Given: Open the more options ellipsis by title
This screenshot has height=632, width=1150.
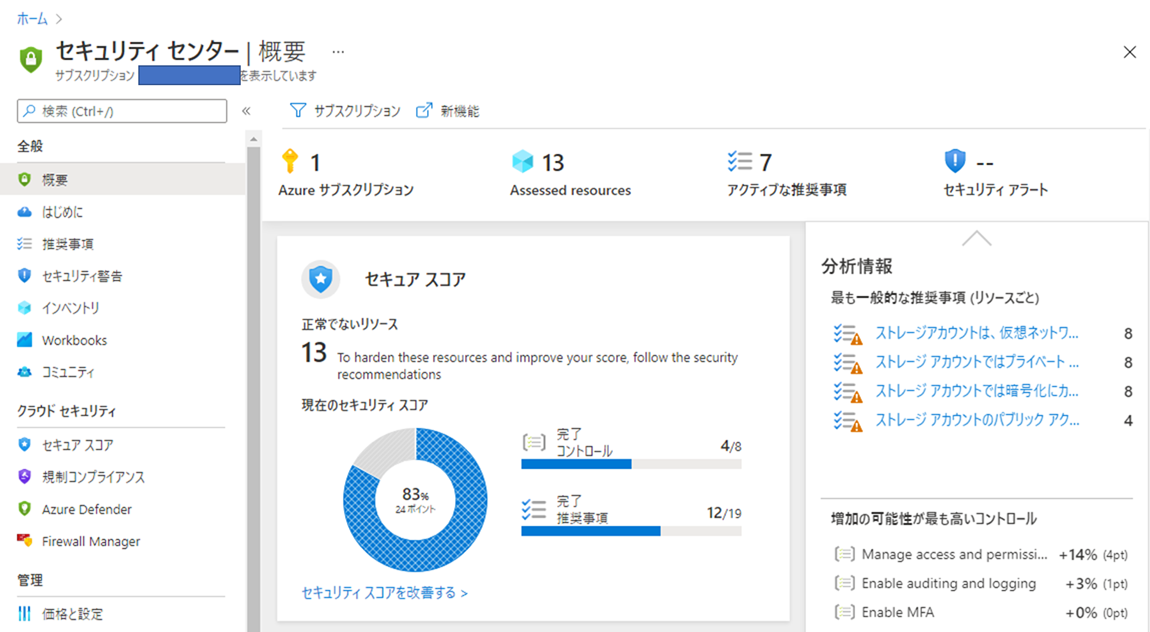Looking at the screenshot, I should pyautogui.click(x=338, y=52).
